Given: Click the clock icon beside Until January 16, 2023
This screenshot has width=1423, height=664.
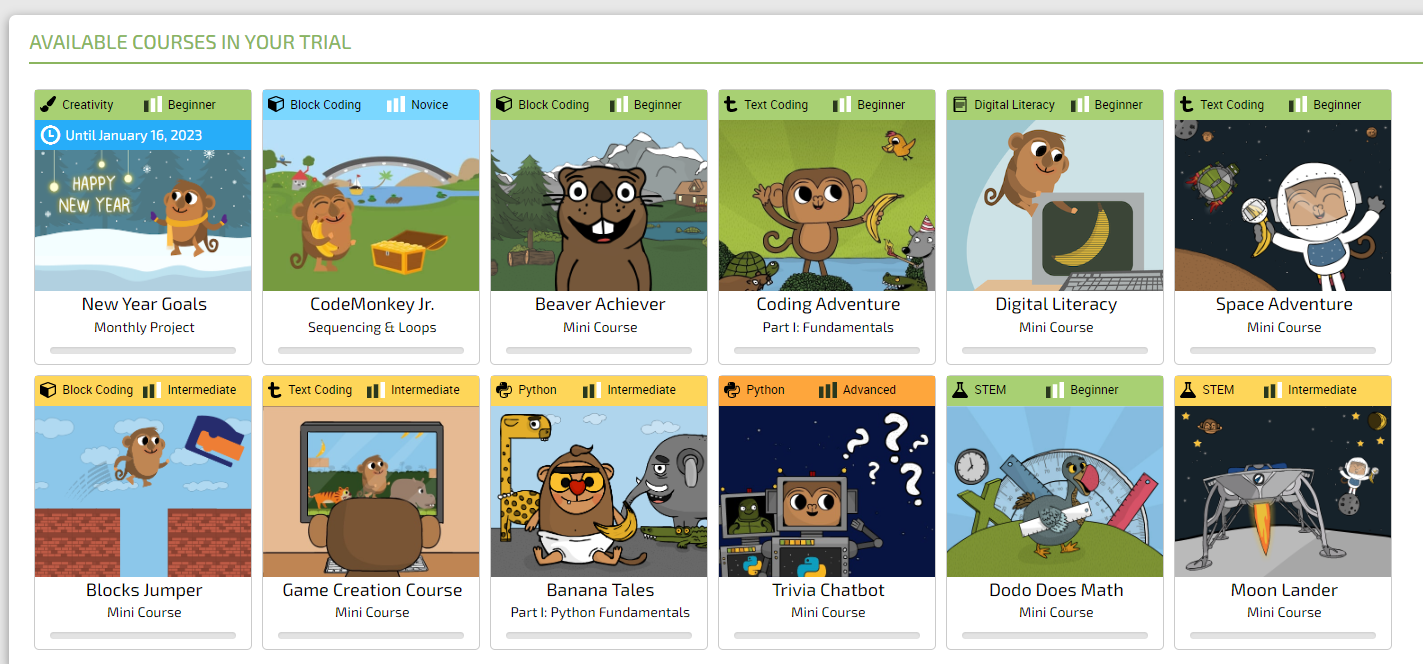Looking at the screenshot, I should (50, 135).
